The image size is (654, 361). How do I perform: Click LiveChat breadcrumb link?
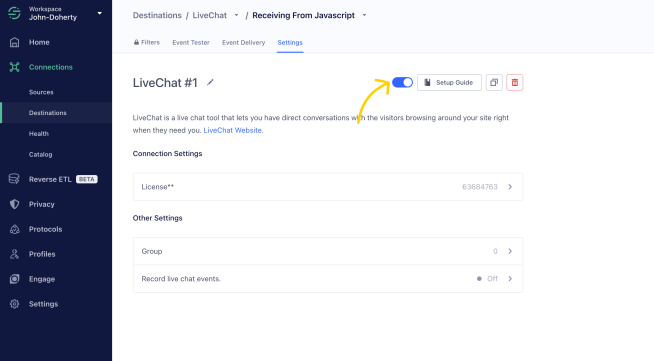click(209, 15)
